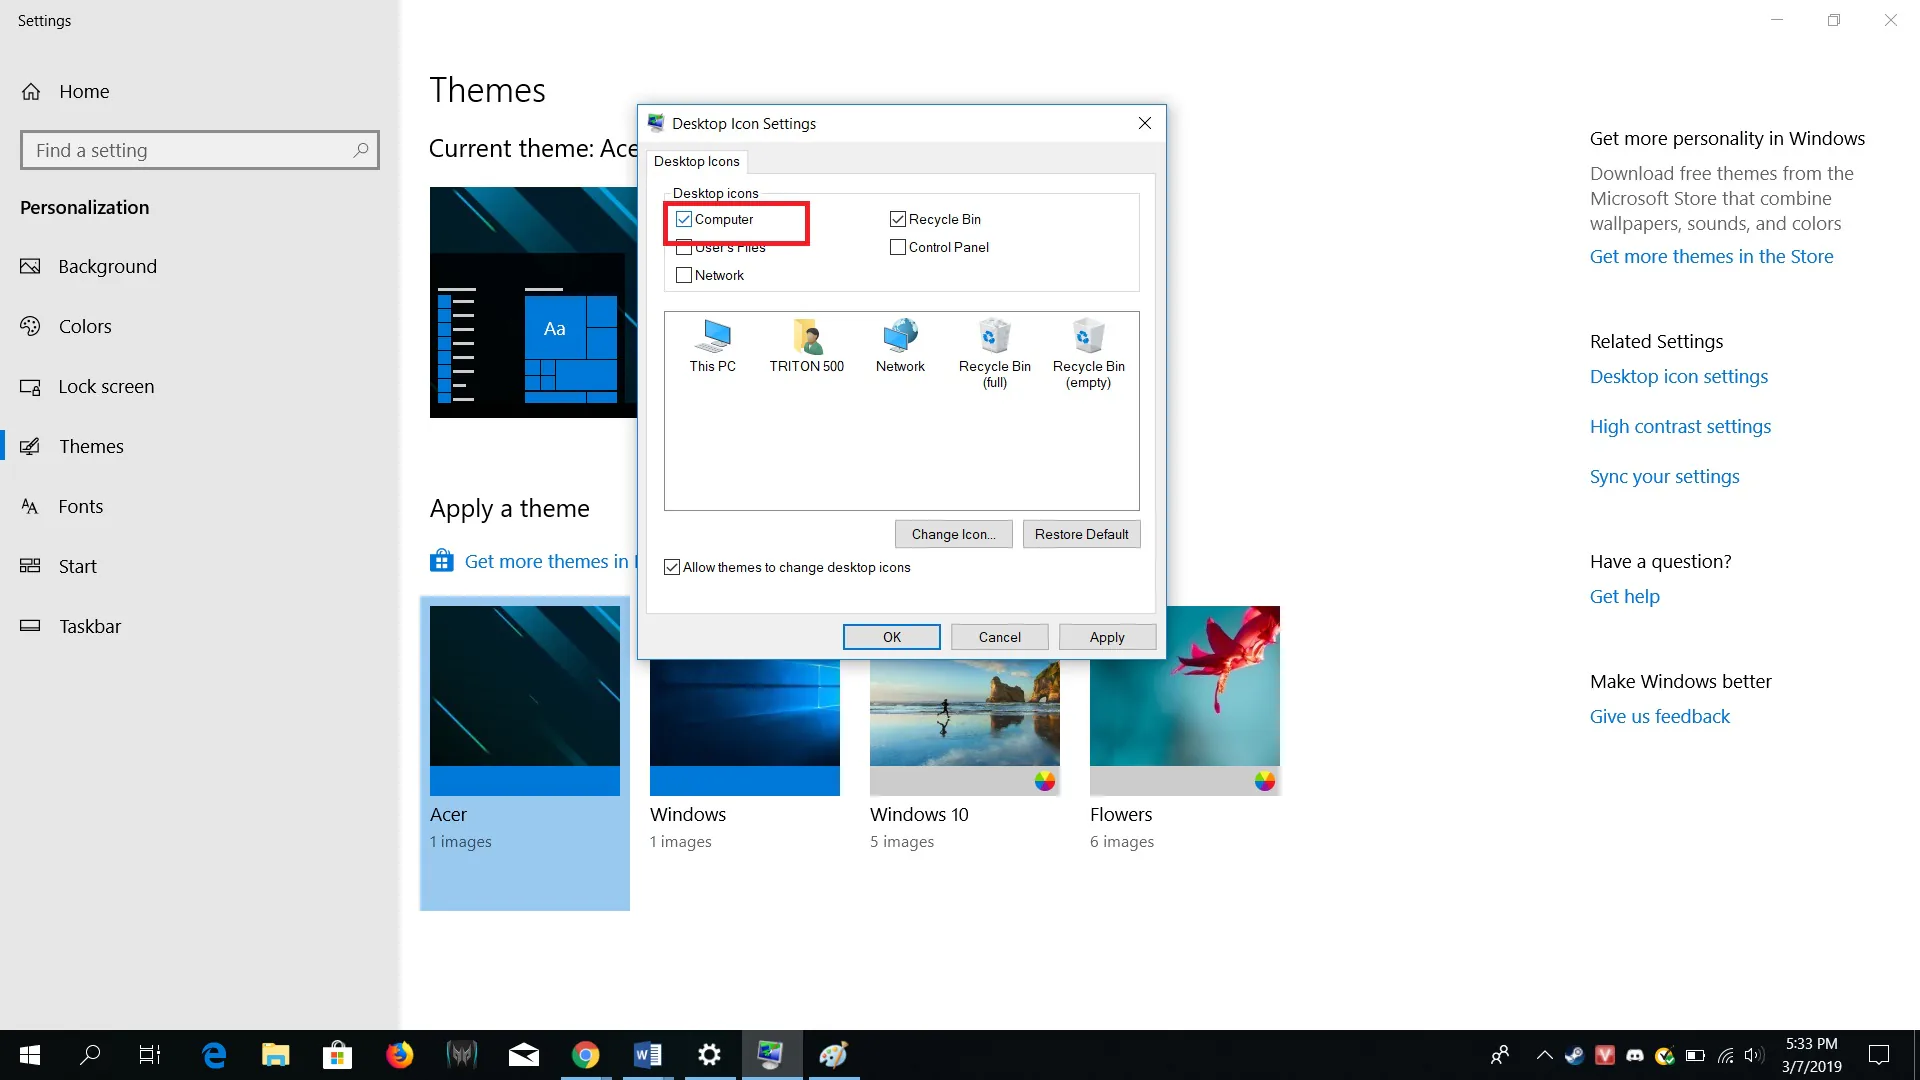The width and height of the screenshot is (1920, 1080).
Task: Open File Explorer from the taskbar
Action: coord(276,1055)
